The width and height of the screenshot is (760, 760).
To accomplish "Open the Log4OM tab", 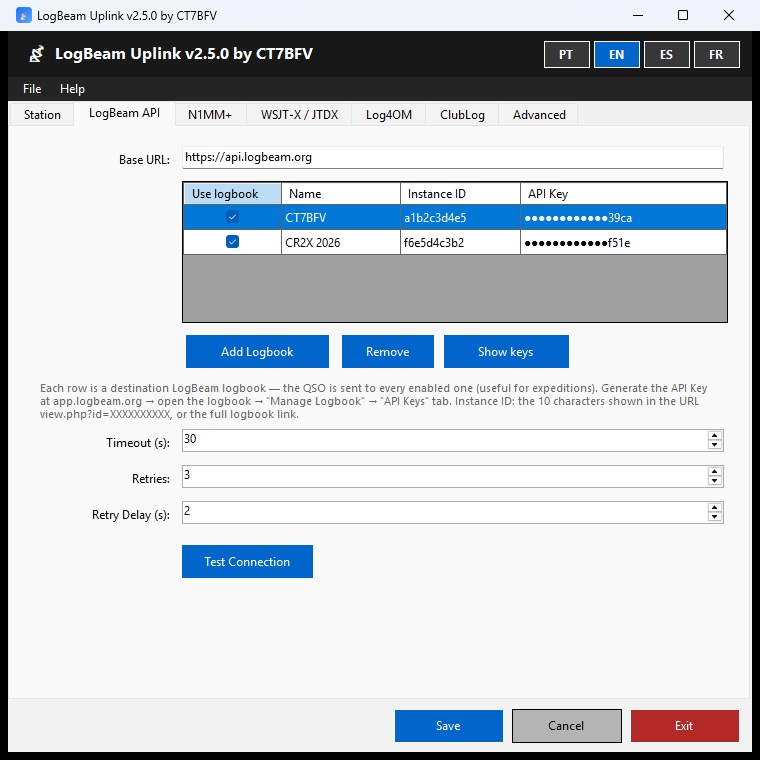I will point(389,115).
